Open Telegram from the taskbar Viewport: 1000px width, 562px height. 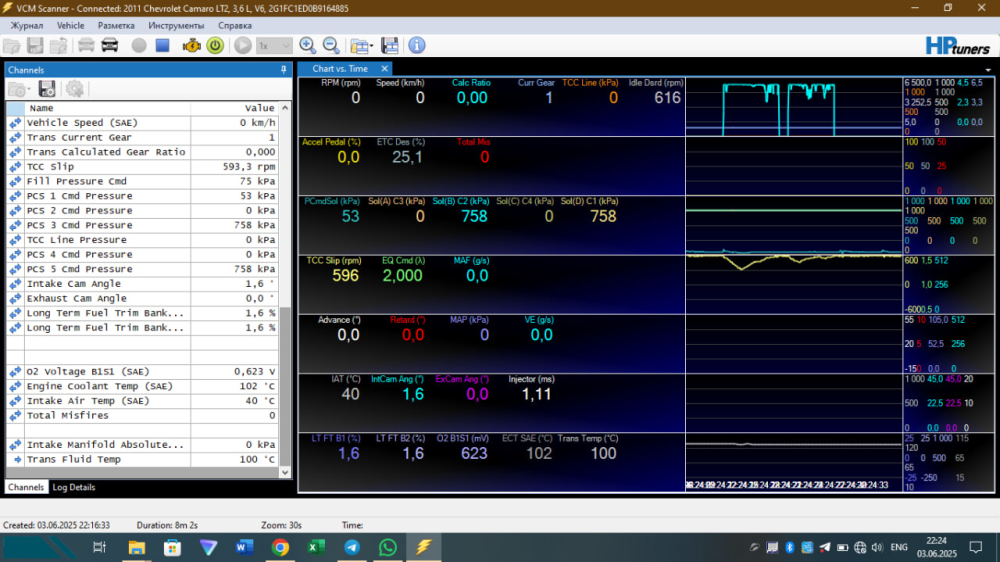click(352, 547)
